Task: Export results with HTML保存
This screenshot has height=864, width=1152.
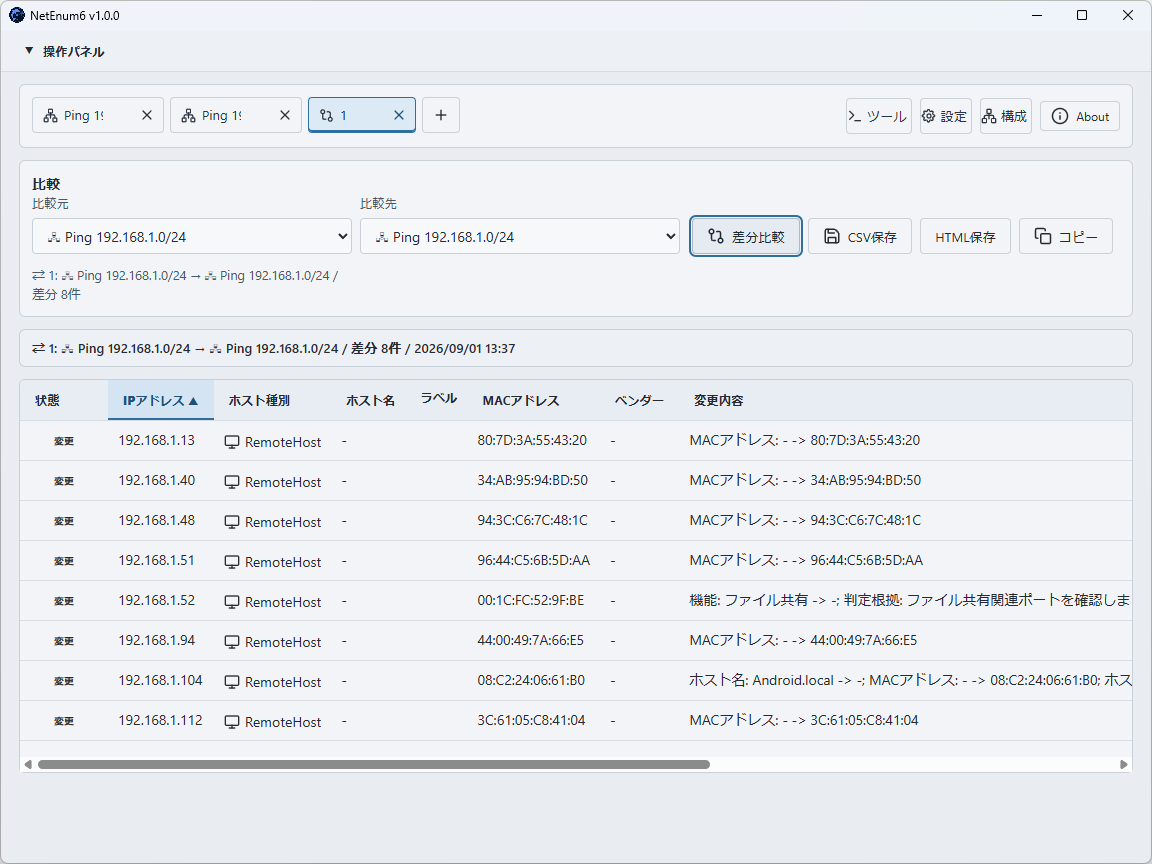Action: tap(965, 237)
